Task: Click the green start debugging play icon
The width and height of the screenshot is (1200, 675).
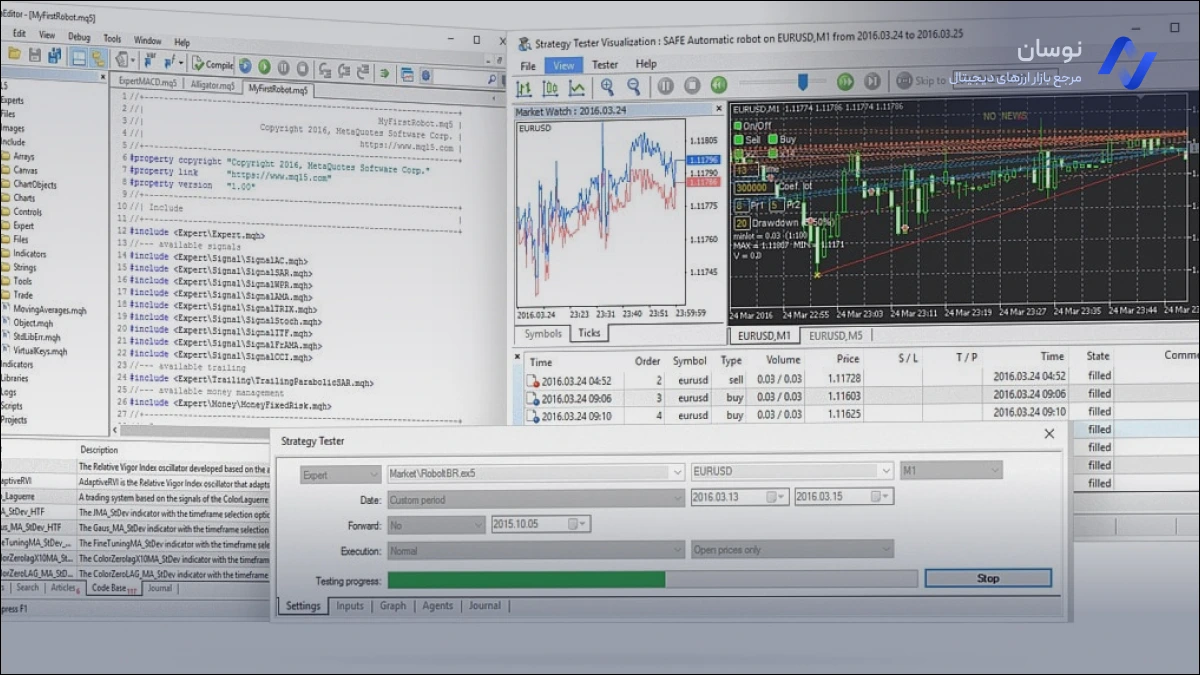Action: click(x=264, y=67)
